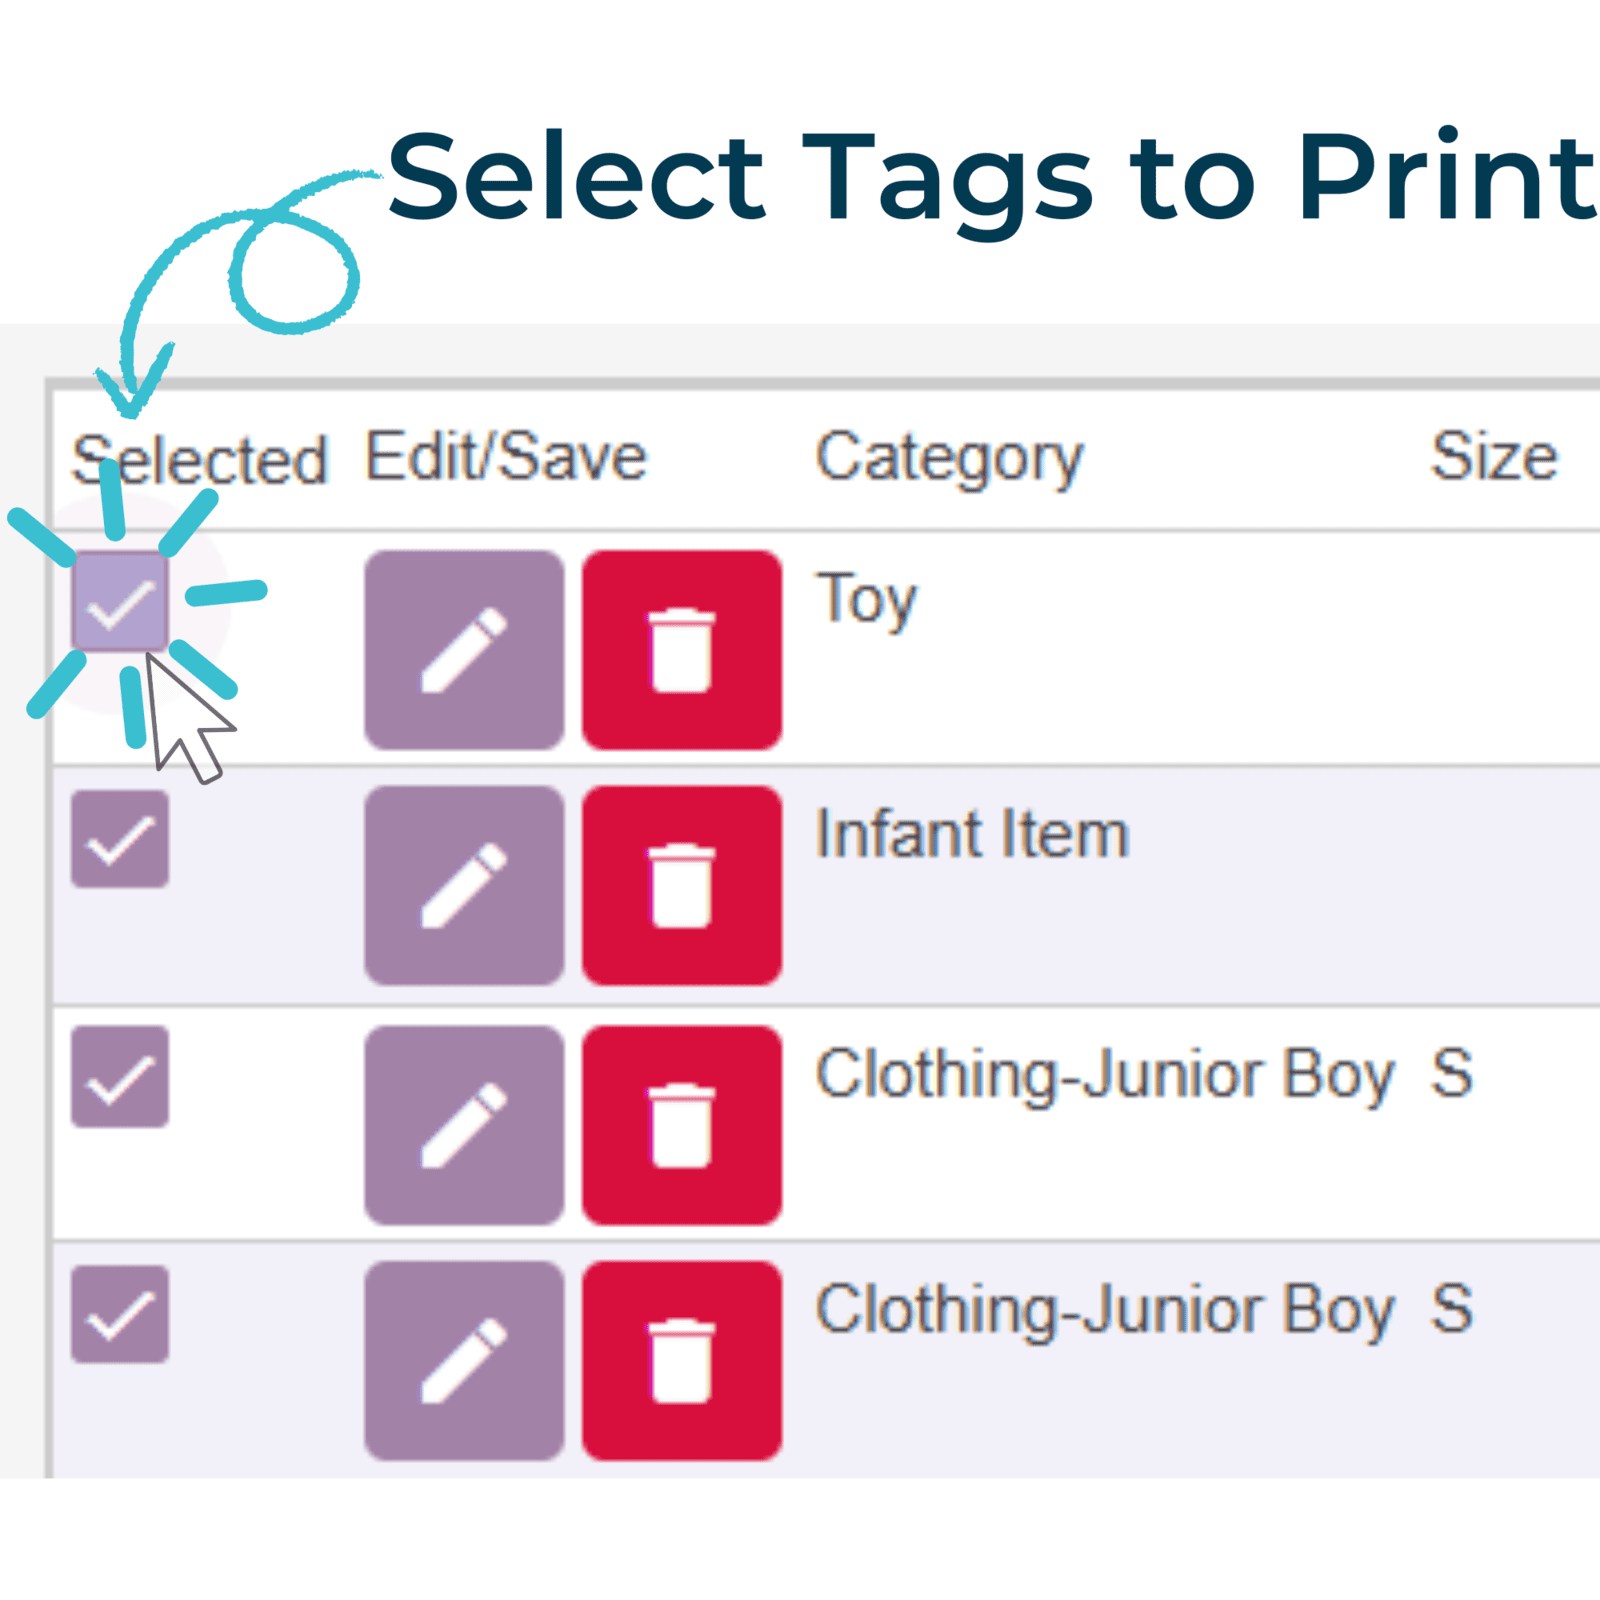Deselect the first Clothing-Junior Boy checkbox
Screen dimensions: 1600x1600
[120, 1077]
